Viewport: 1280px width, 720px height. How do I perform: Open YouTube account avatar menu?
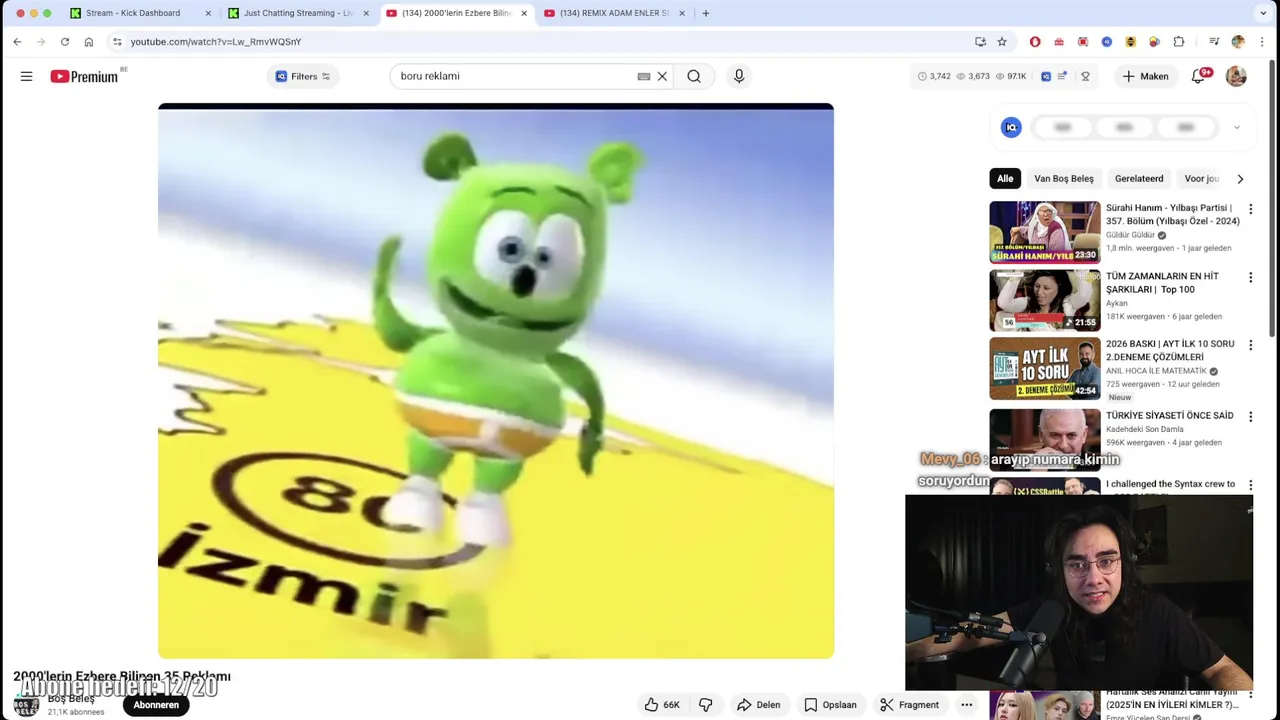coord(1237,76)
